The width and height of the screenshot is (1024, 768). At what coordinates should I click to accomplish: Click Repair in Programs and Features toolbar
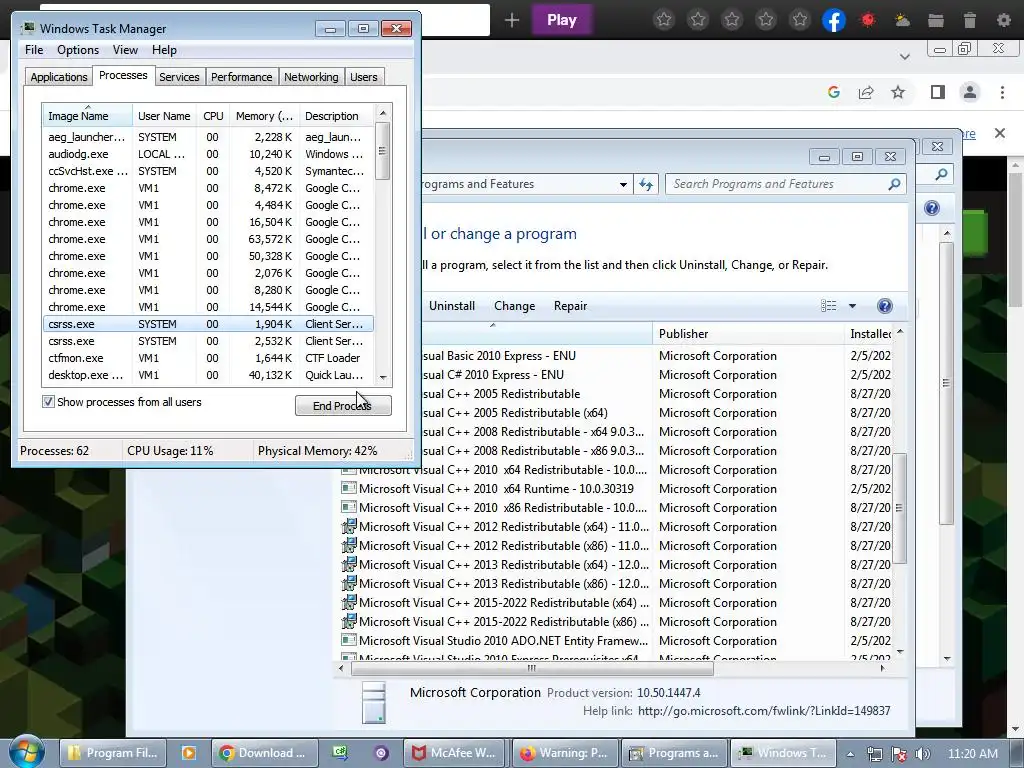(x=570, y=306)
